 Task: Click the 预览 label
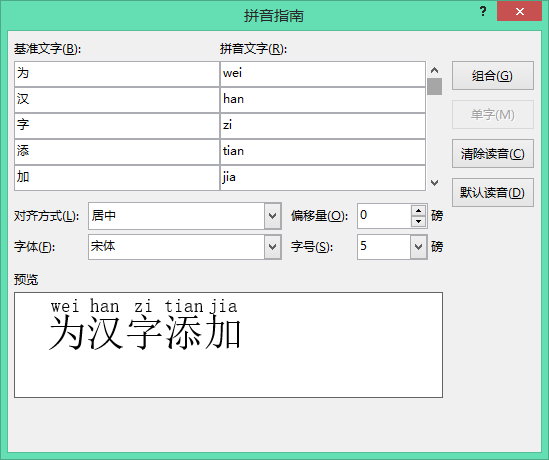(26, 279)
